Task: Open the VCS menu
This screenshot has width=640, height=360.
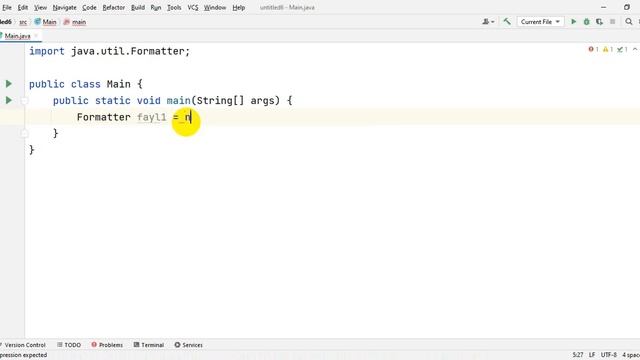Action: pyautogui.click(x=193, y=7)
